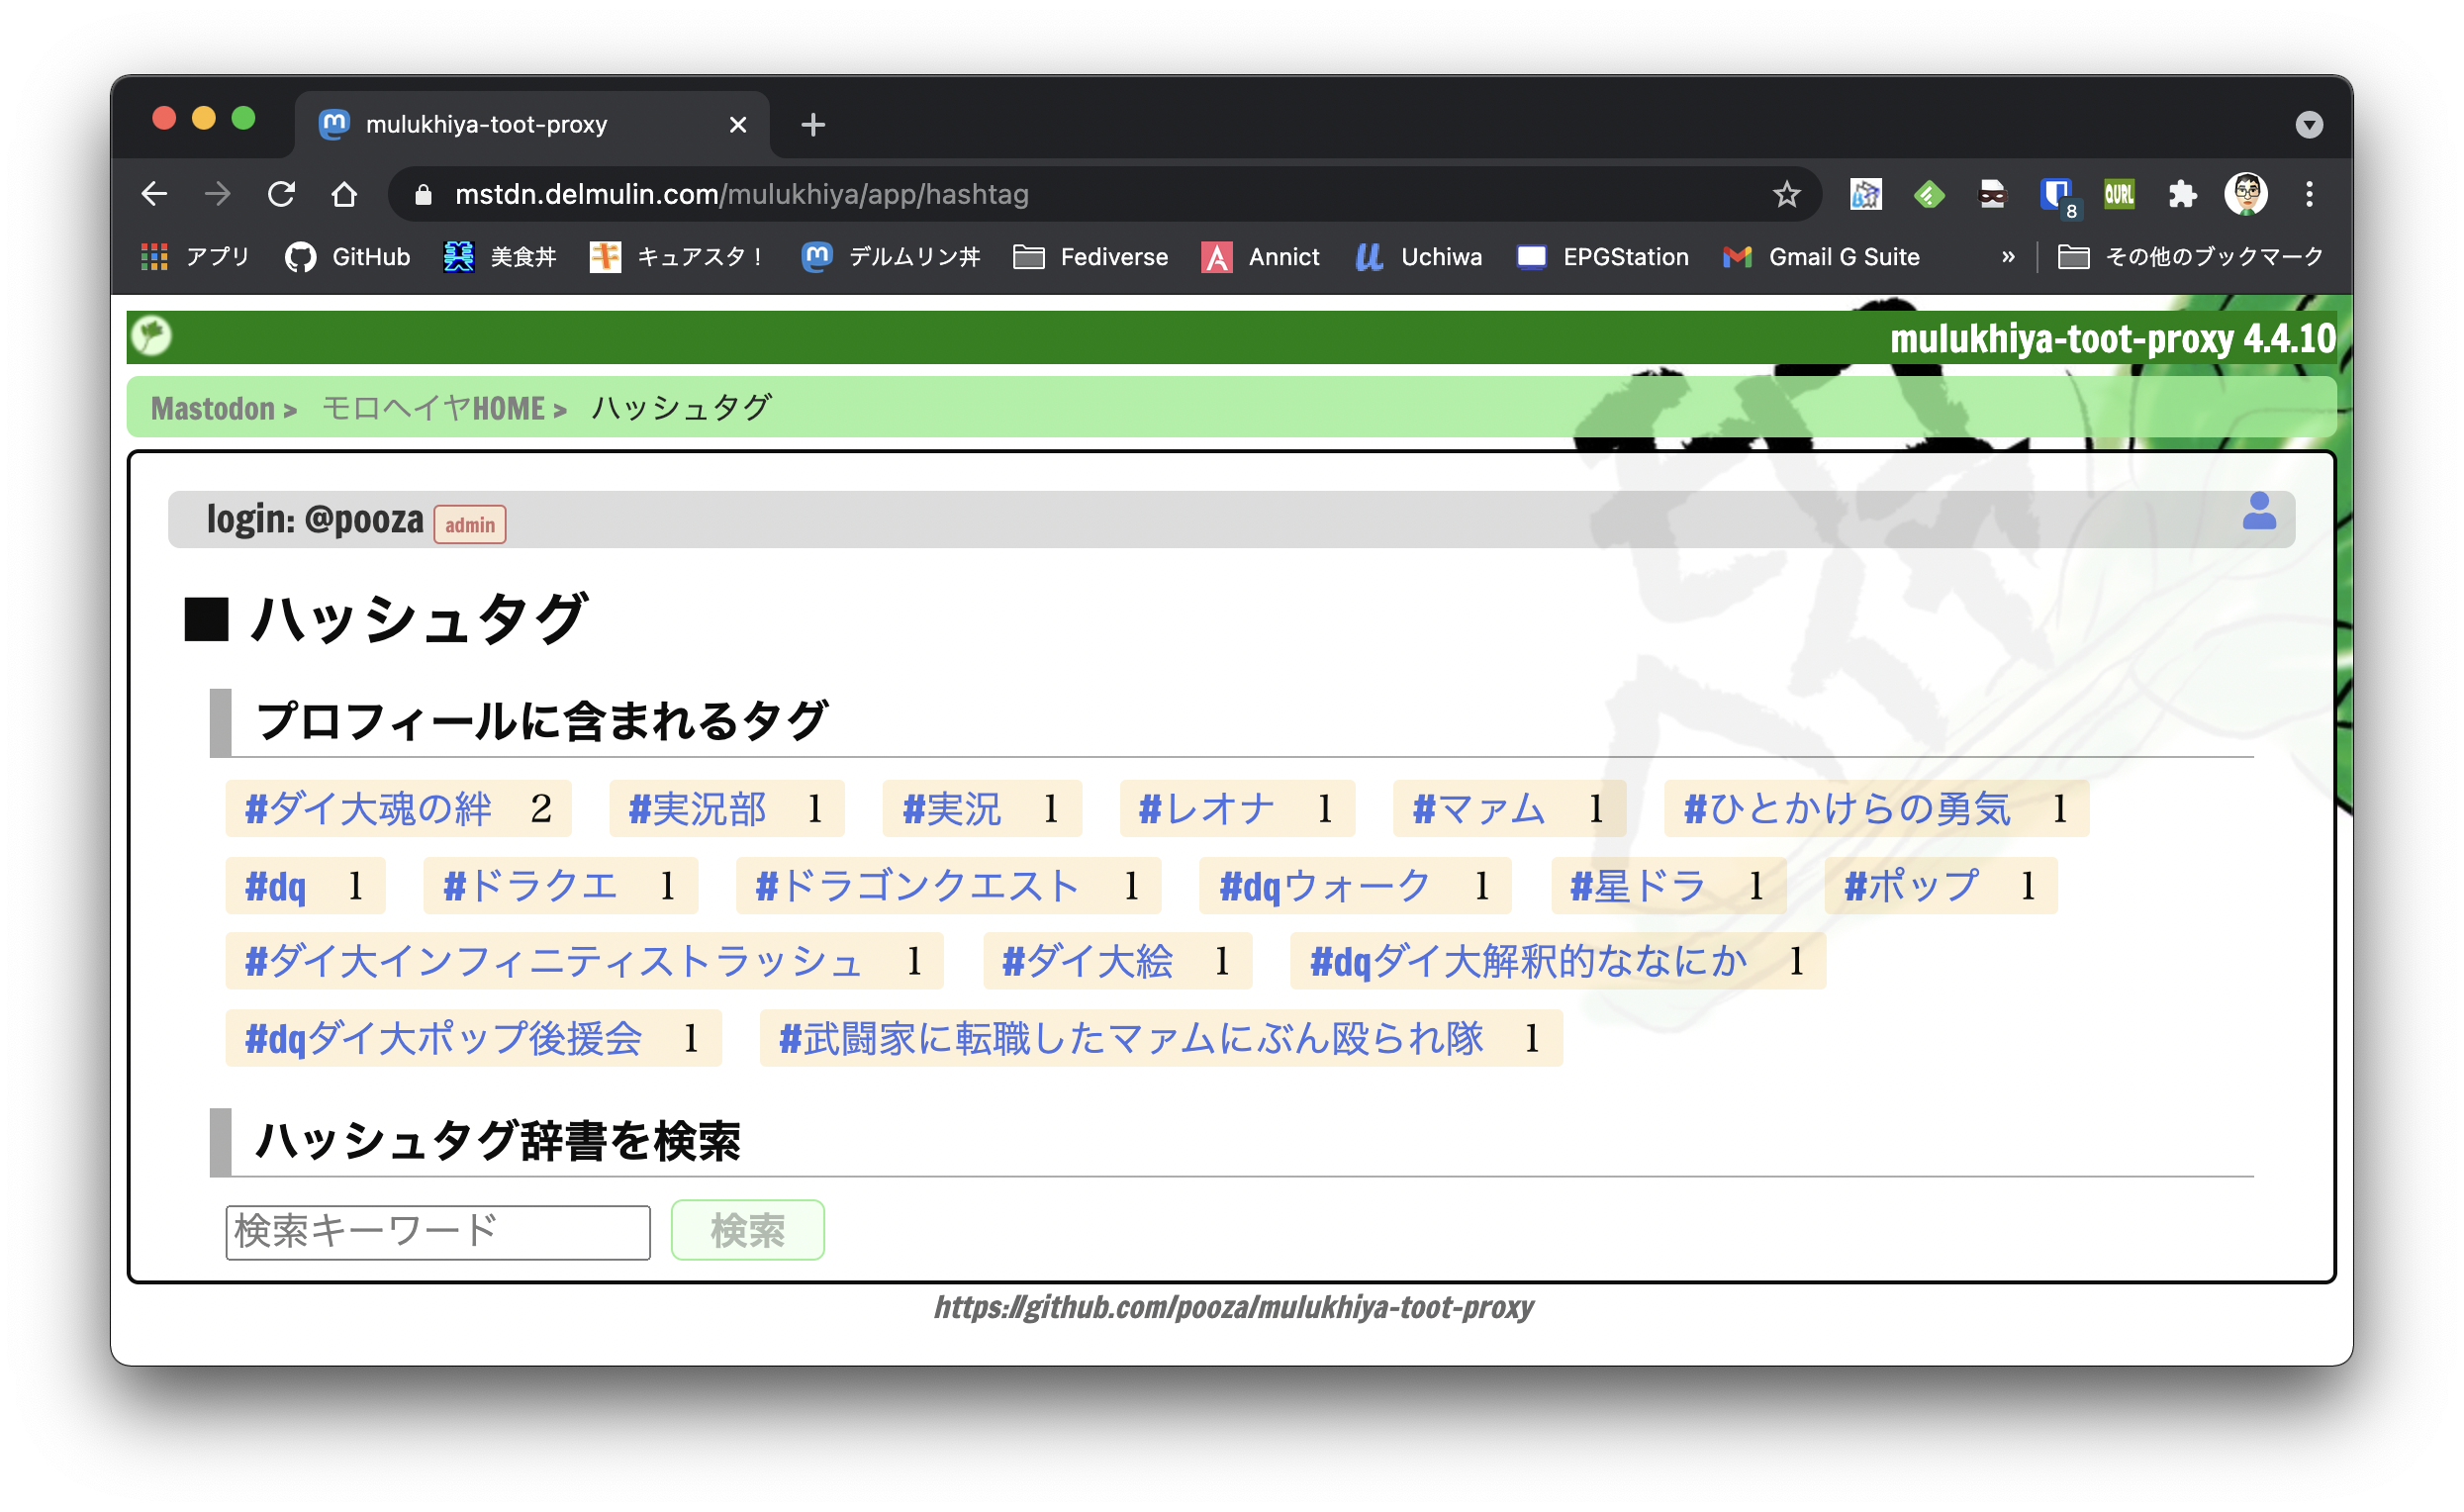Reload the page
Image resolution: width=2464 pixels, height=1512 pixels.
[281, 194]
